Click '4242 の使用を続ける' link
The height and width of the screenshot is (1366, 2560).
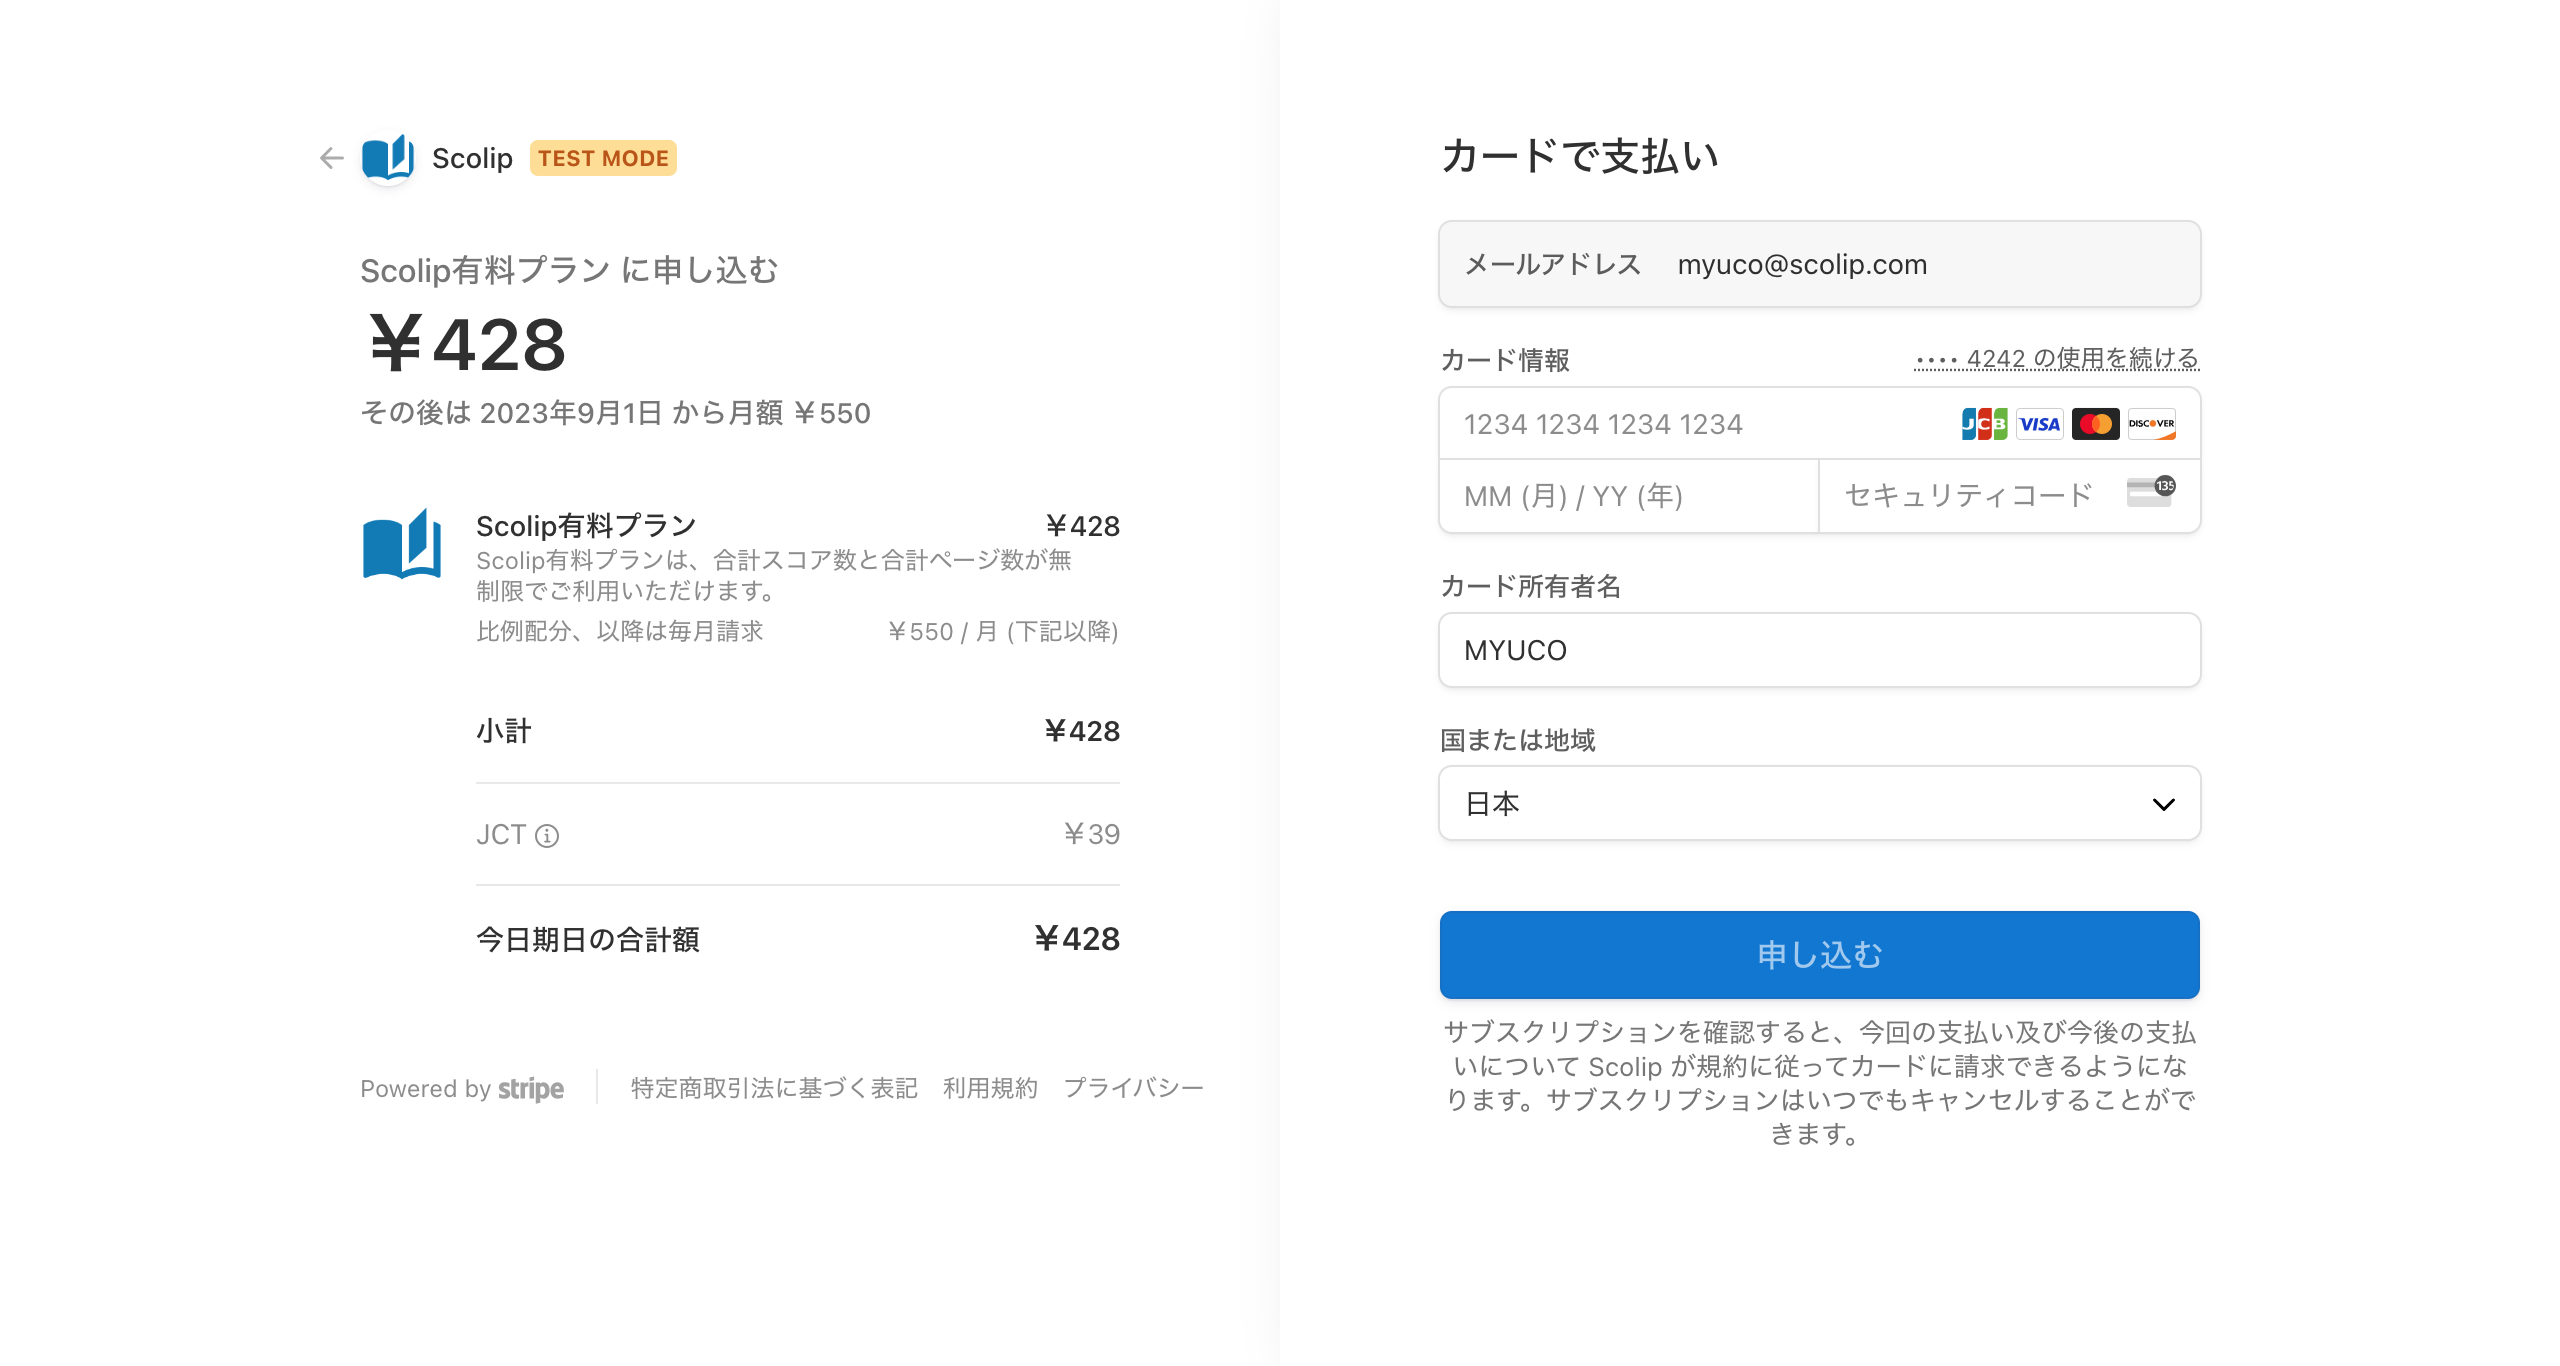2057,358
